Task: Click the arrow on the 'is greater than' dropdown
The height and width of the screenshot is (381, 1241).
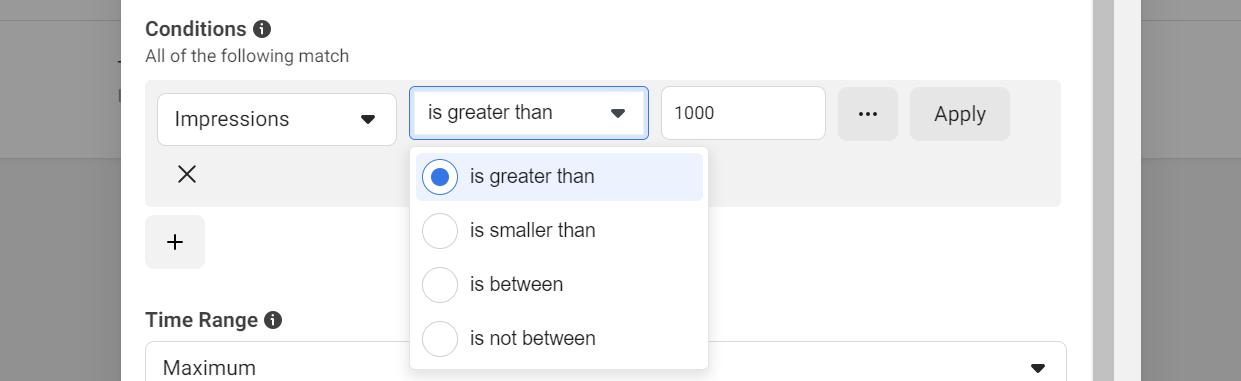Action: (x=617, y=113)
